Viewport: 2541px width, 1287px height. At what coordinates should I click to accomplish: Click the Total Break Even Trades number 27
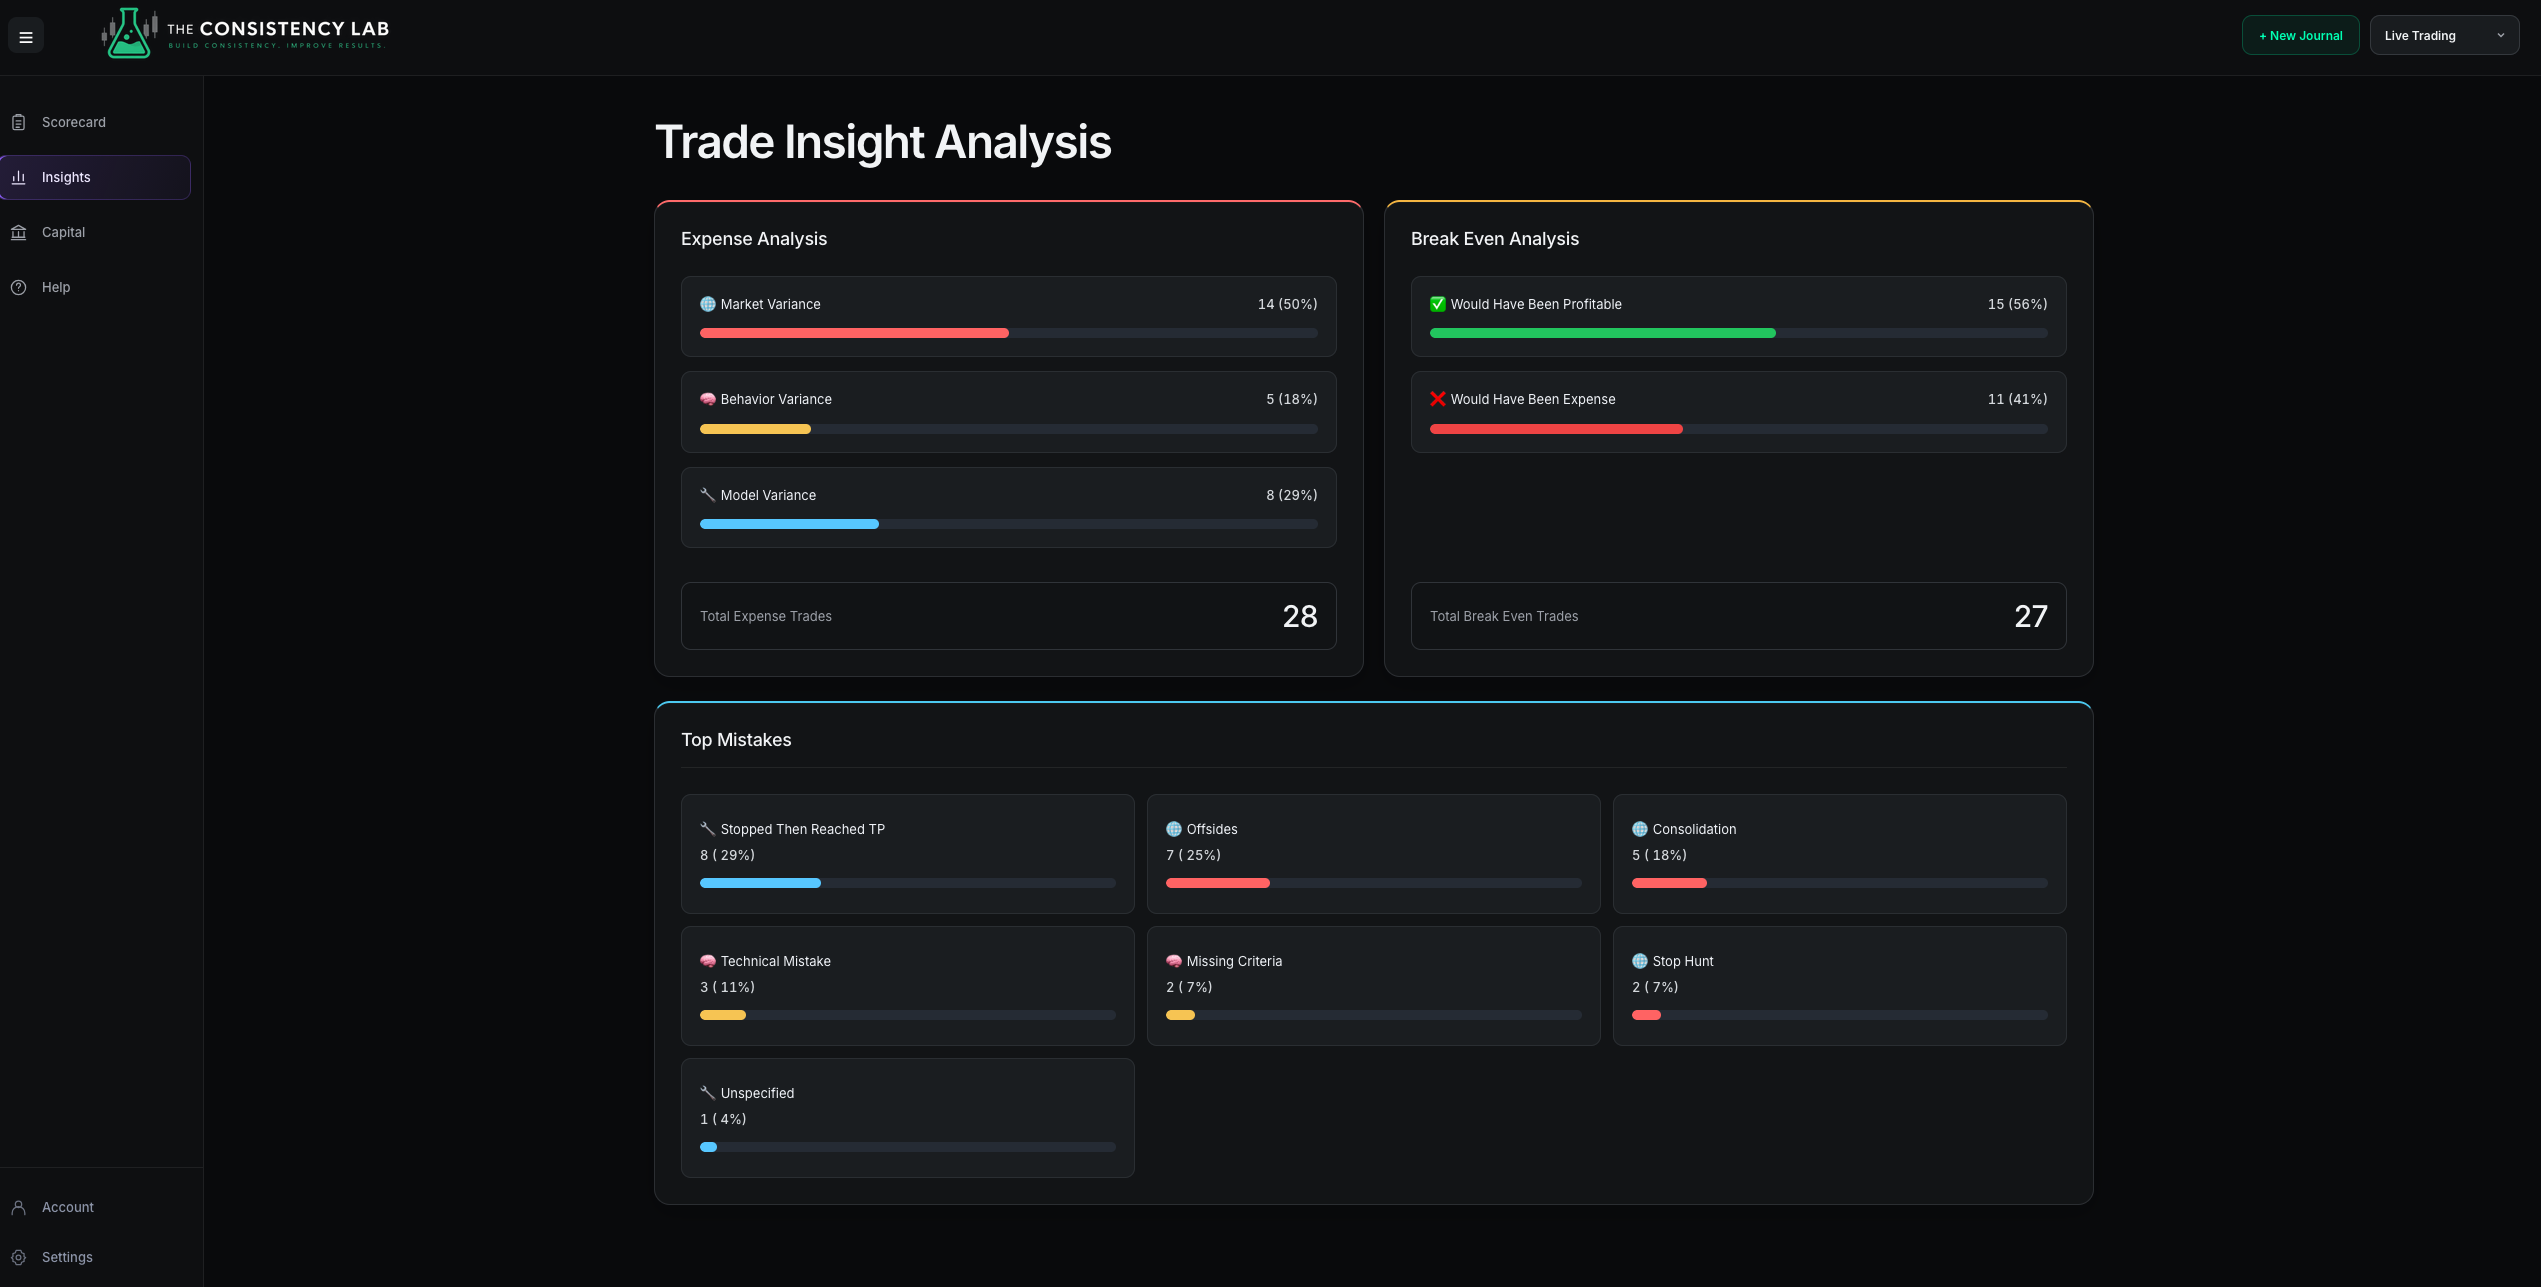[2030, 616]
